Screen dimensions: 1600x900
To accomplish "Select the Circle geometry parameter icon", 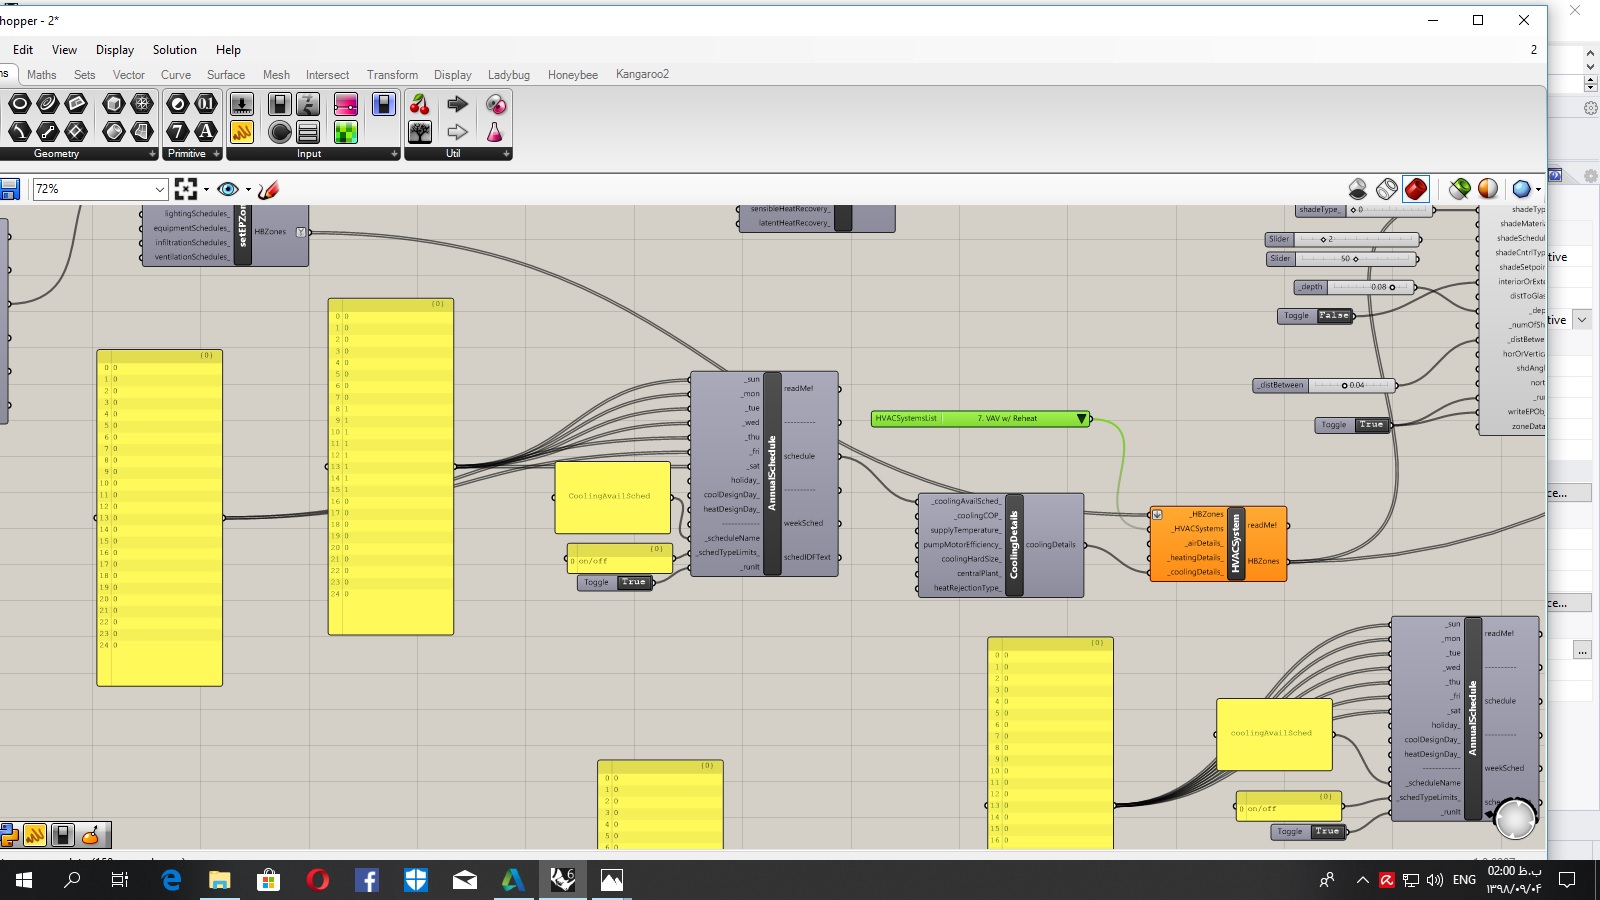I will pyautogui.click(x=19, y=103).
